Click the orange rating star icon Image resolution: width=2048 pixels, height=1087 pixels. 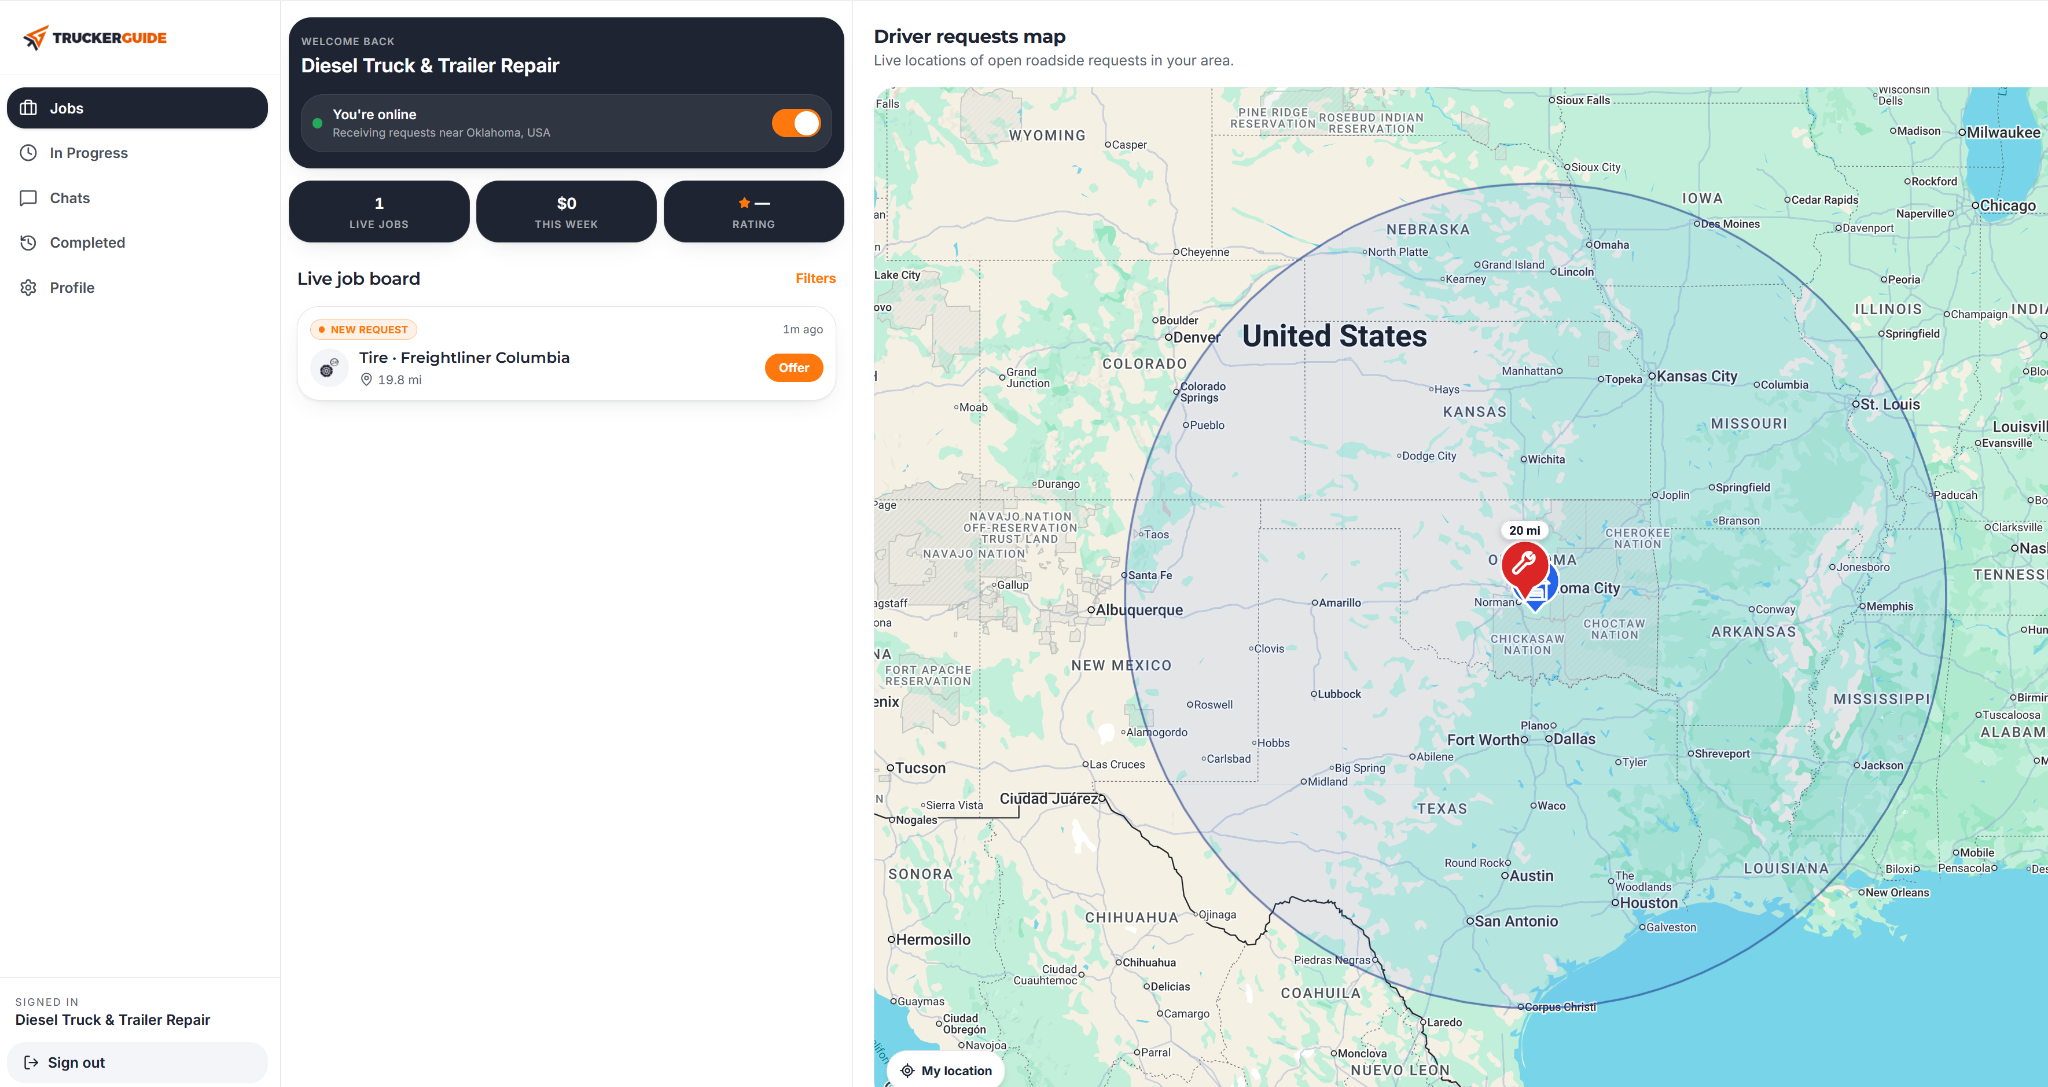tap(744, 203)
